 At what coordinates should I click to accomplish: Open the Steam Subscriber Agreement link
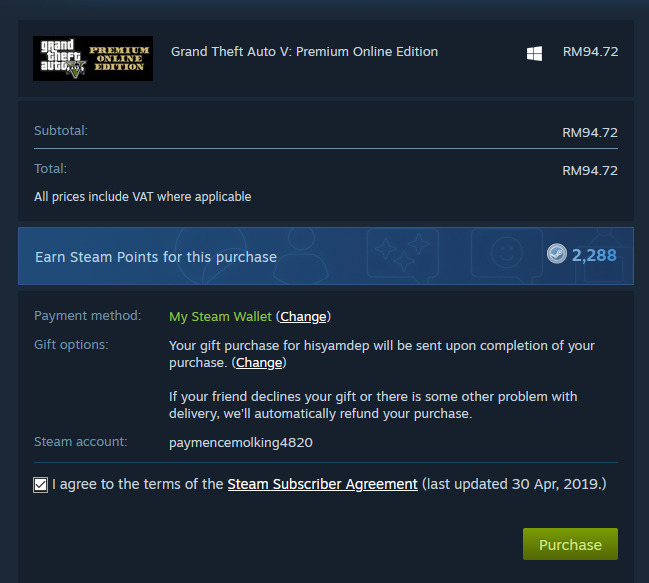(322, 484)
